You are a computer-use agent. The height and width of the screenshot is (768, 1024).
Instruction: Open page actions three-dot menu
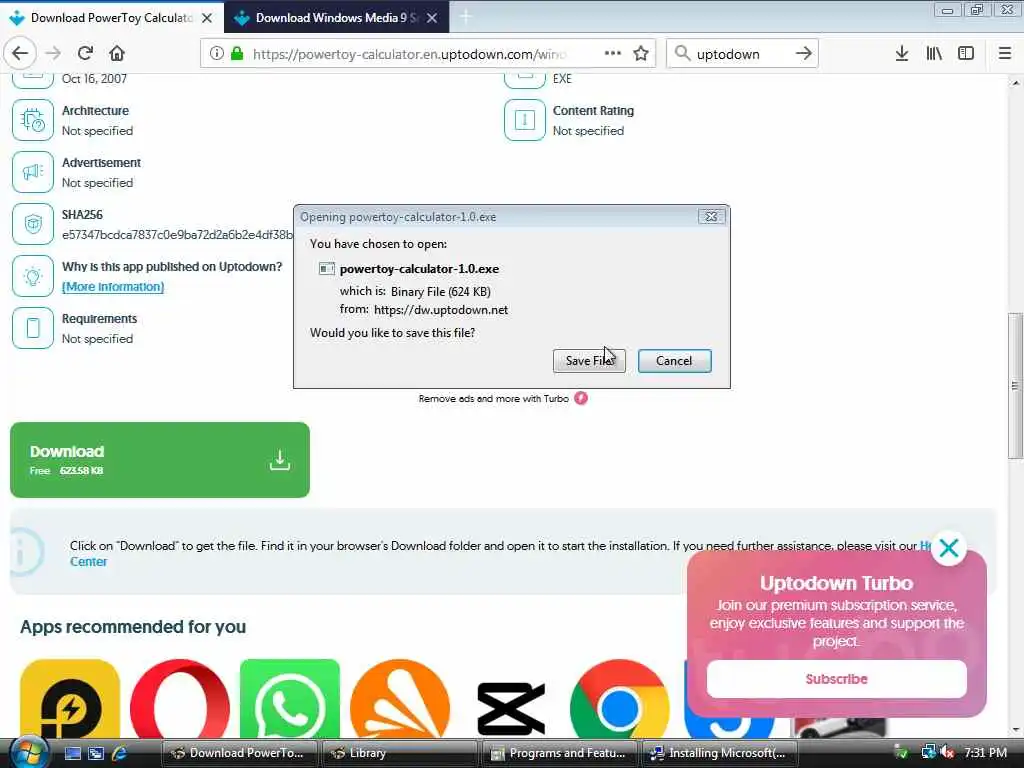tap(613, 54)
